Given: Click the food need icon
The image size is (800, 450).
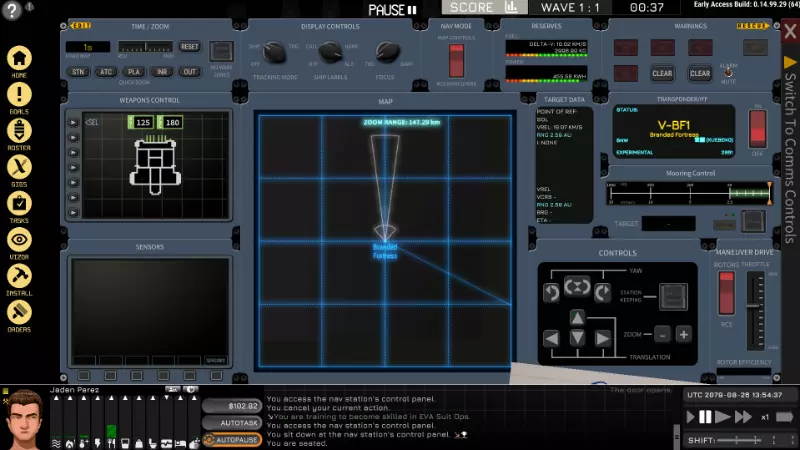Looking at the screenshot, I should coord(111,443).
